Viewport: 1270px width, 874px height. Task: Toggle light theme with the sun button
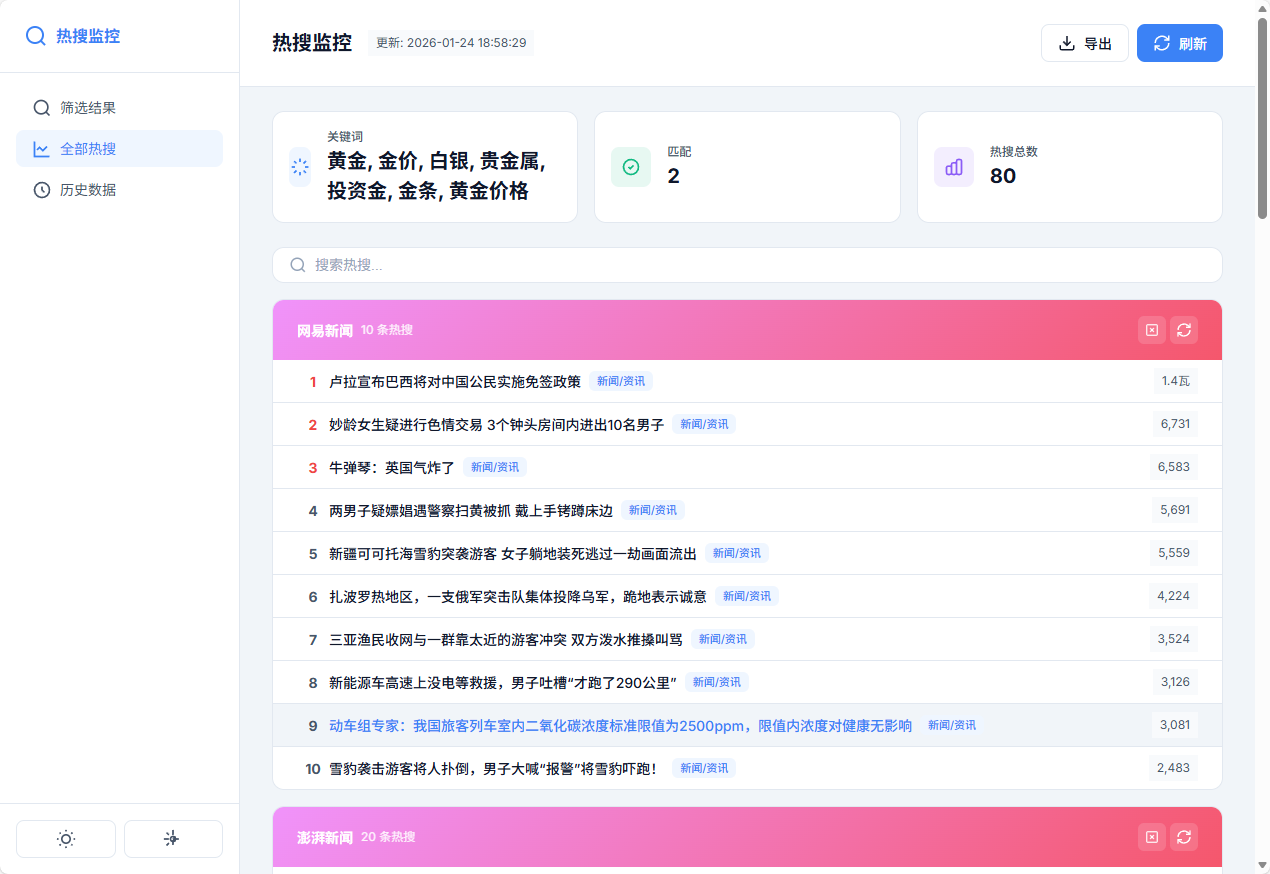(x=66, y=839)
